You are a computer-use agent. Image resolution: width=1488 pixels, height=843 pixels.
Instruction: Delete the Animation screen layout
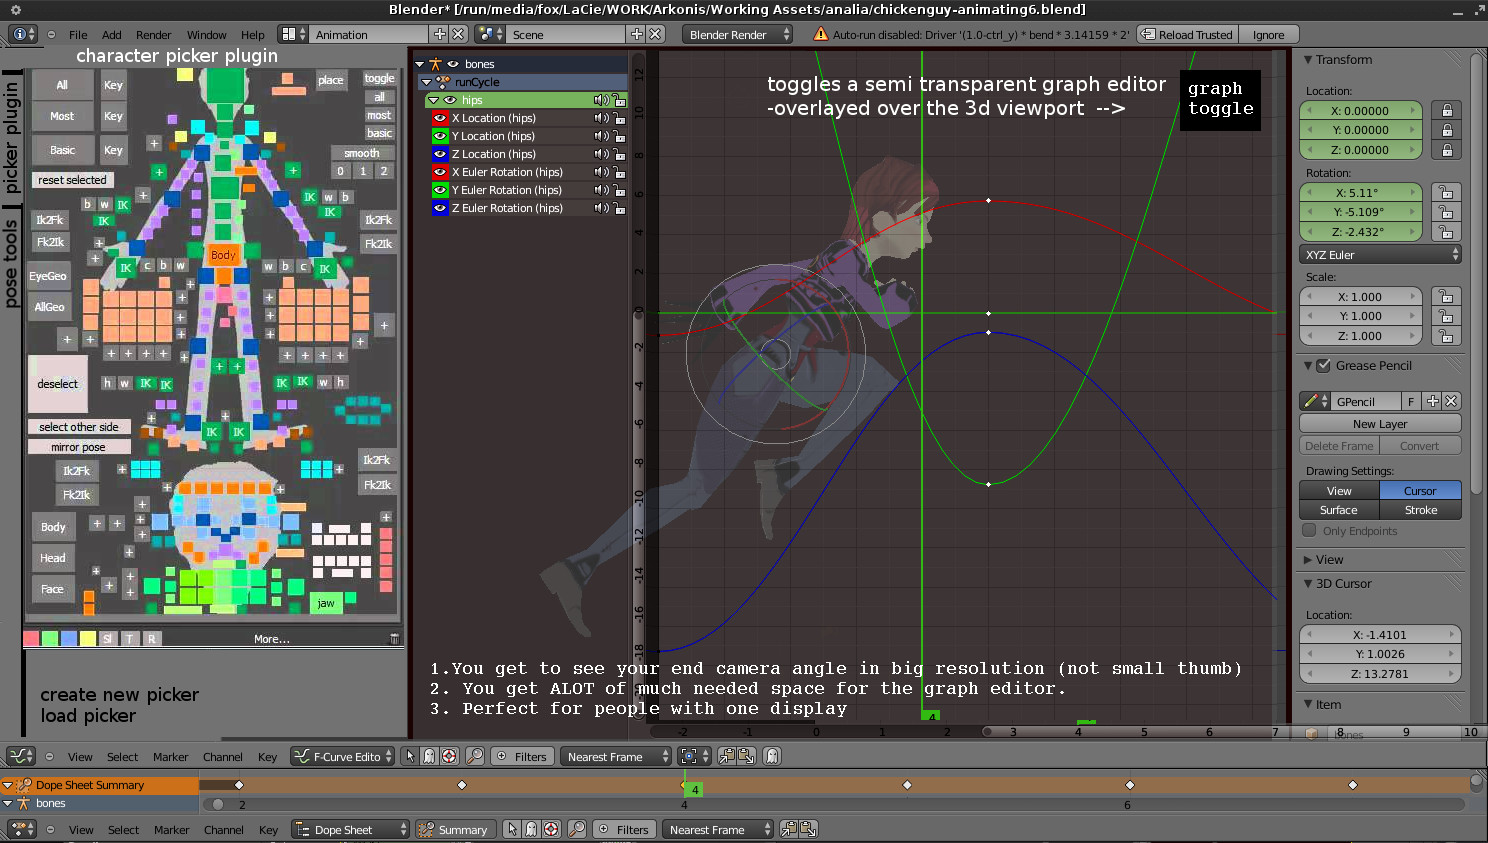click(x=458, y=34)
